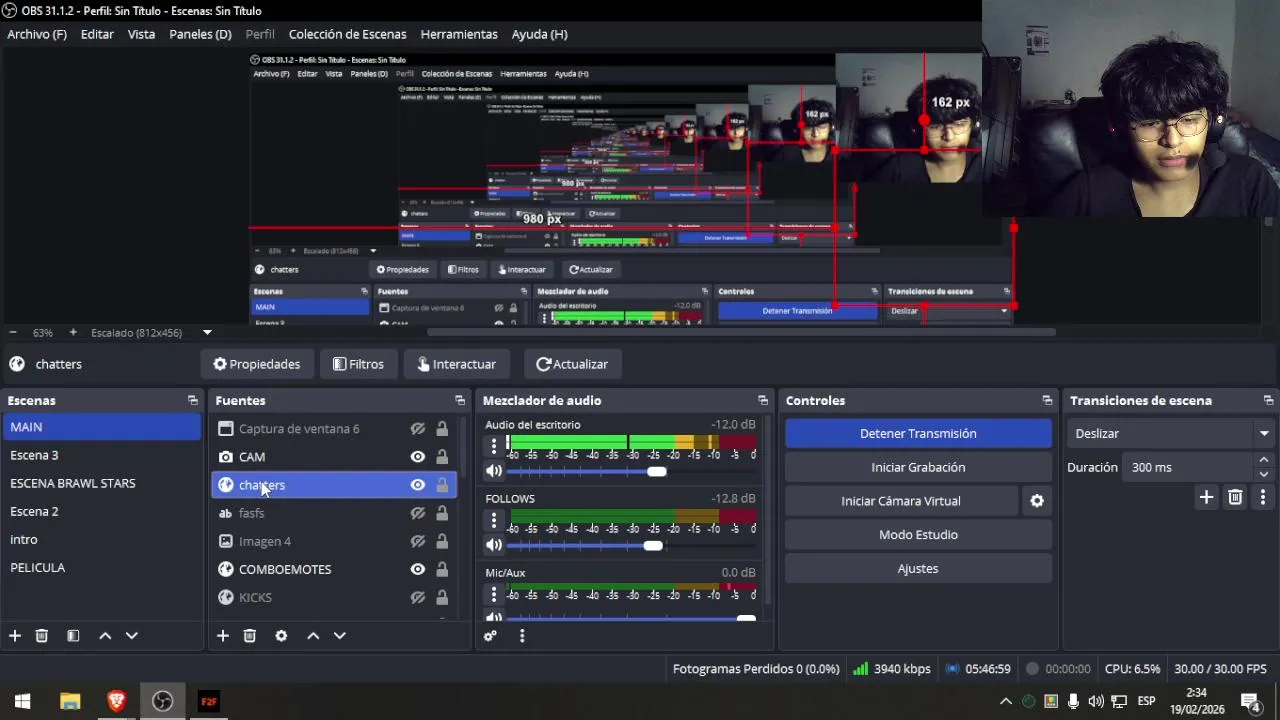Open Filtros for selected source
This screenshot has width=1280, height=720.
click(x=358, y=364)
